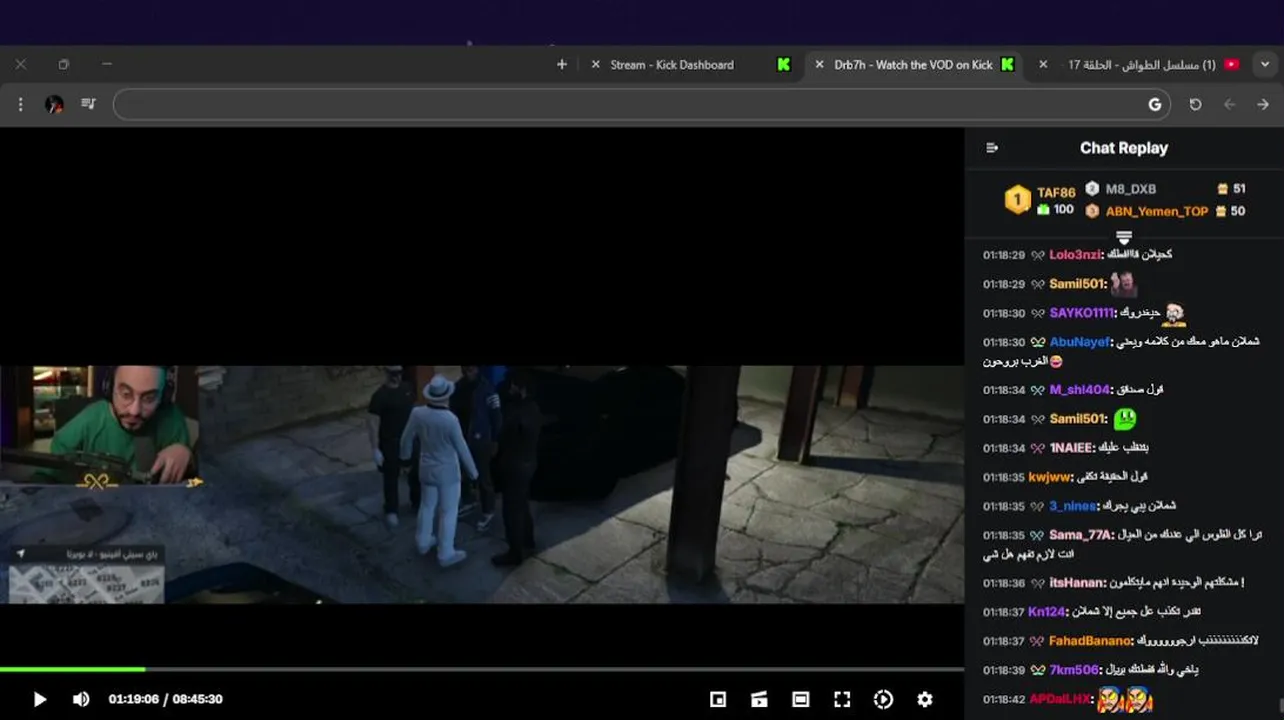Click username 3_nines in chat

point(1072,506)
